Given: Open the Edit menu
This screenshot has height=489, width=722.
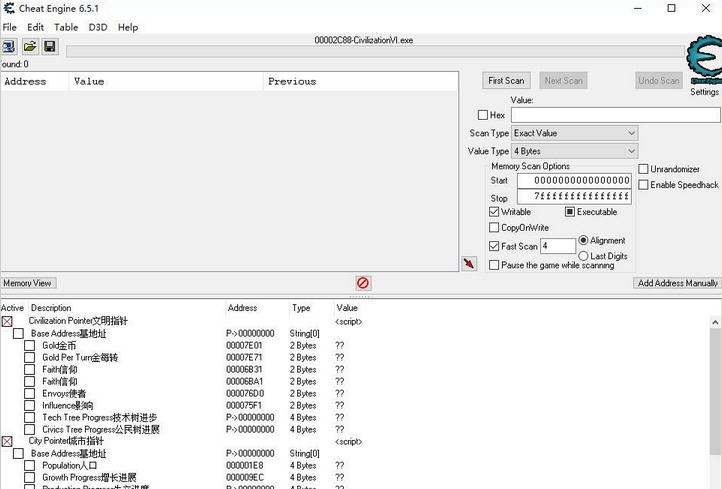Looking at the screenshot, I should (x=35, y=27).
